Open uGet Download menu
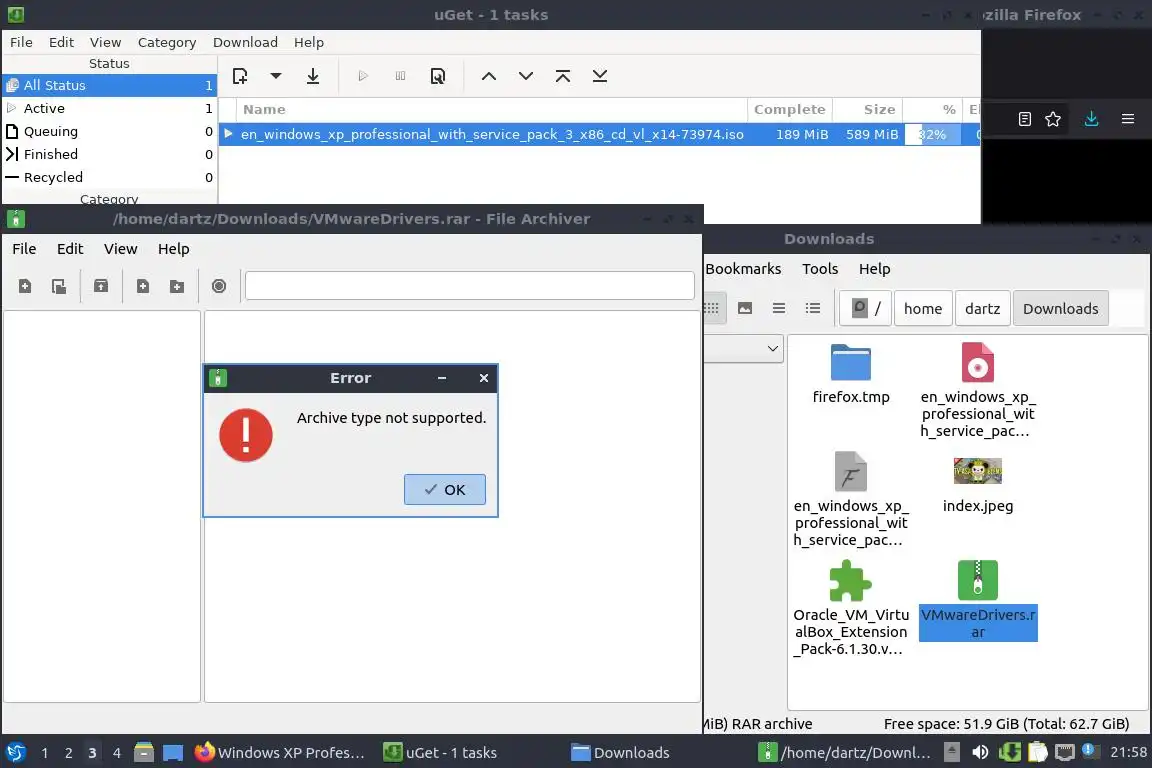Viewport: 1152px width, 768px height. click(x=245, y=43)
